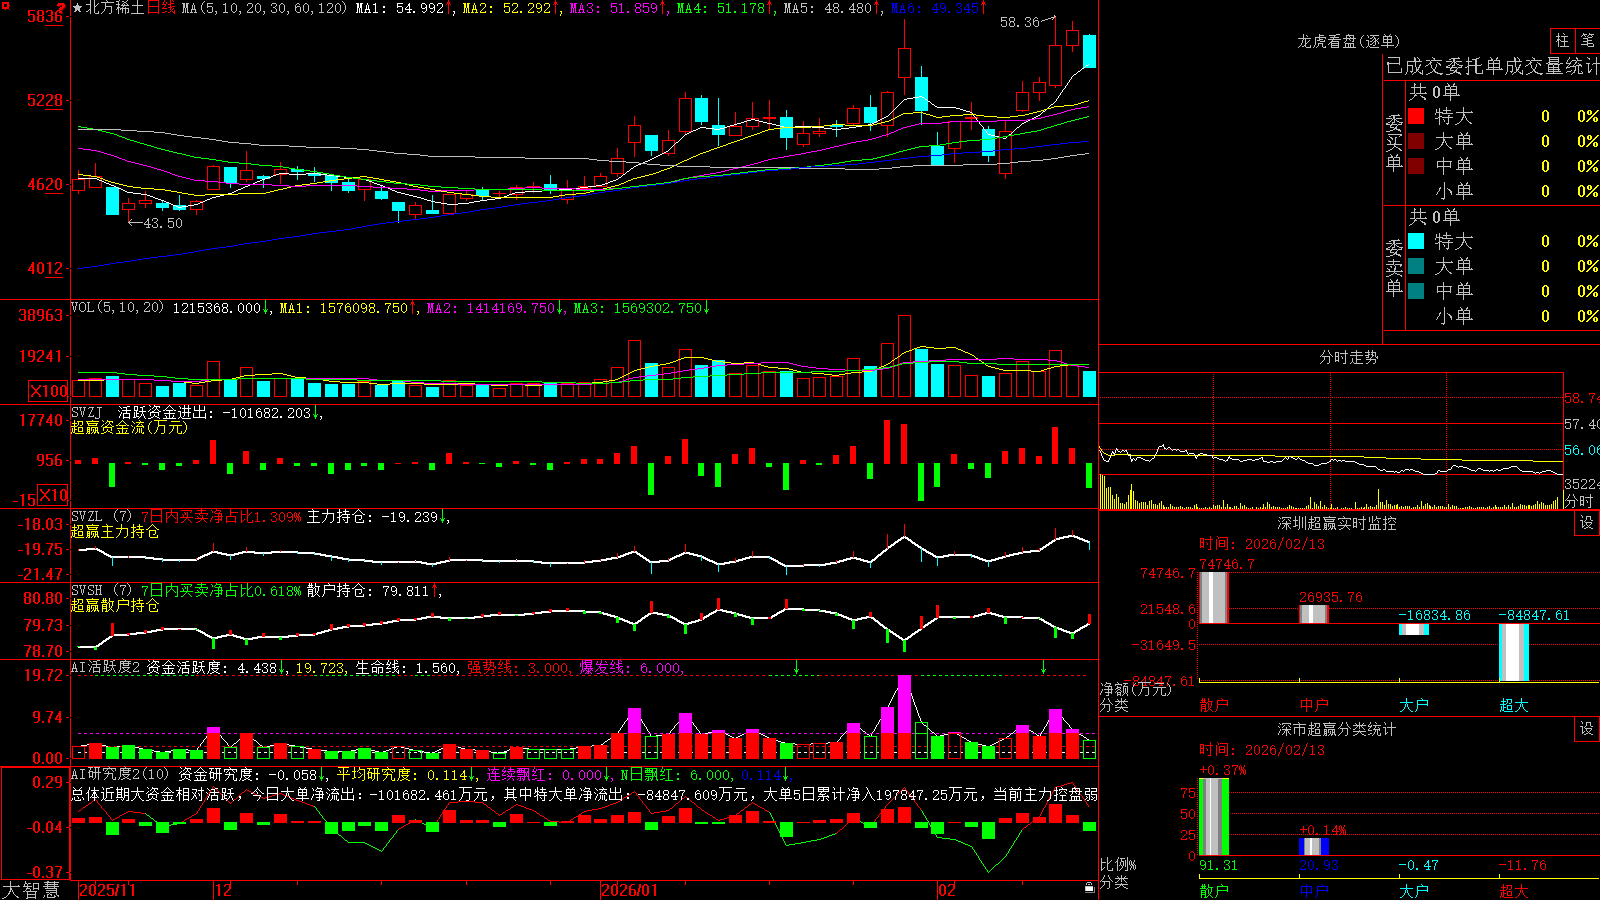Click 散户 label under 深圳超赢实时监控 chart
The height and width of the screenshot is (900, 1600).
click(1214, 705)
